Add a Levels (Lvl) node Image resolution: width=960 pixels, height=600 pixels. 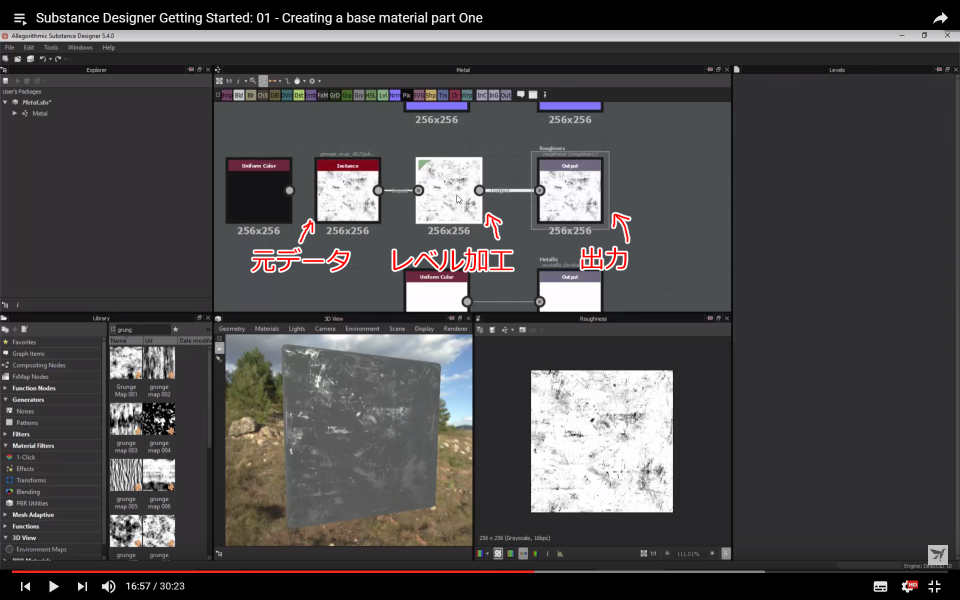pyautogui.click(x=383, y=95)
